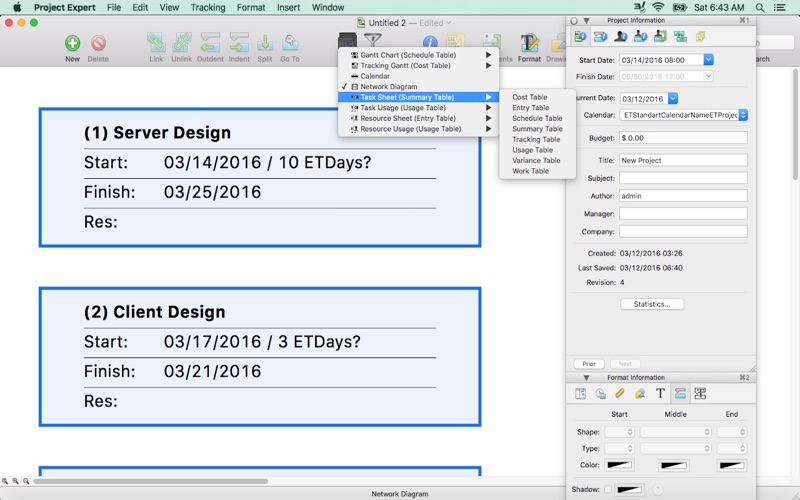Click the Link tasks toolbar icon
The height and width of the screenshot is (500, 800).
click(156, 43)
